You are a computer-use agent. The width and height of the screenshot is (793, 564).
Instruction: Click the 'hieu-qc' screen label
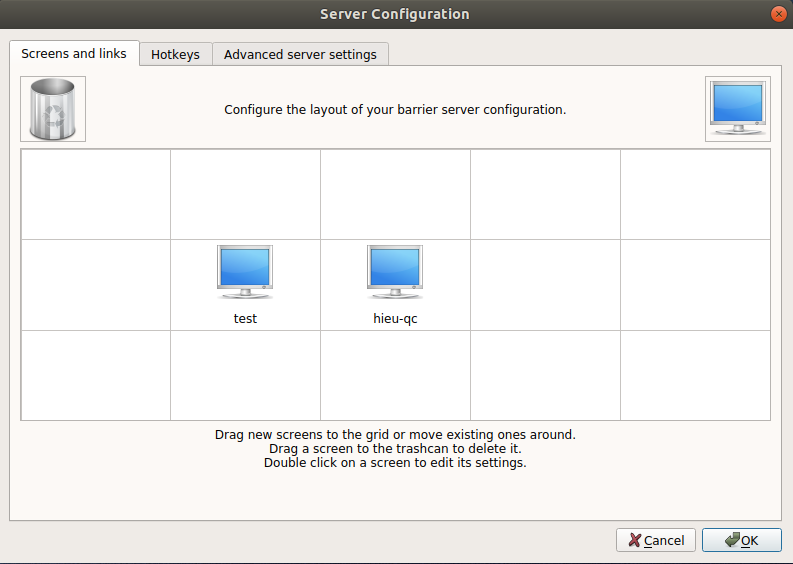click(395, 319)
